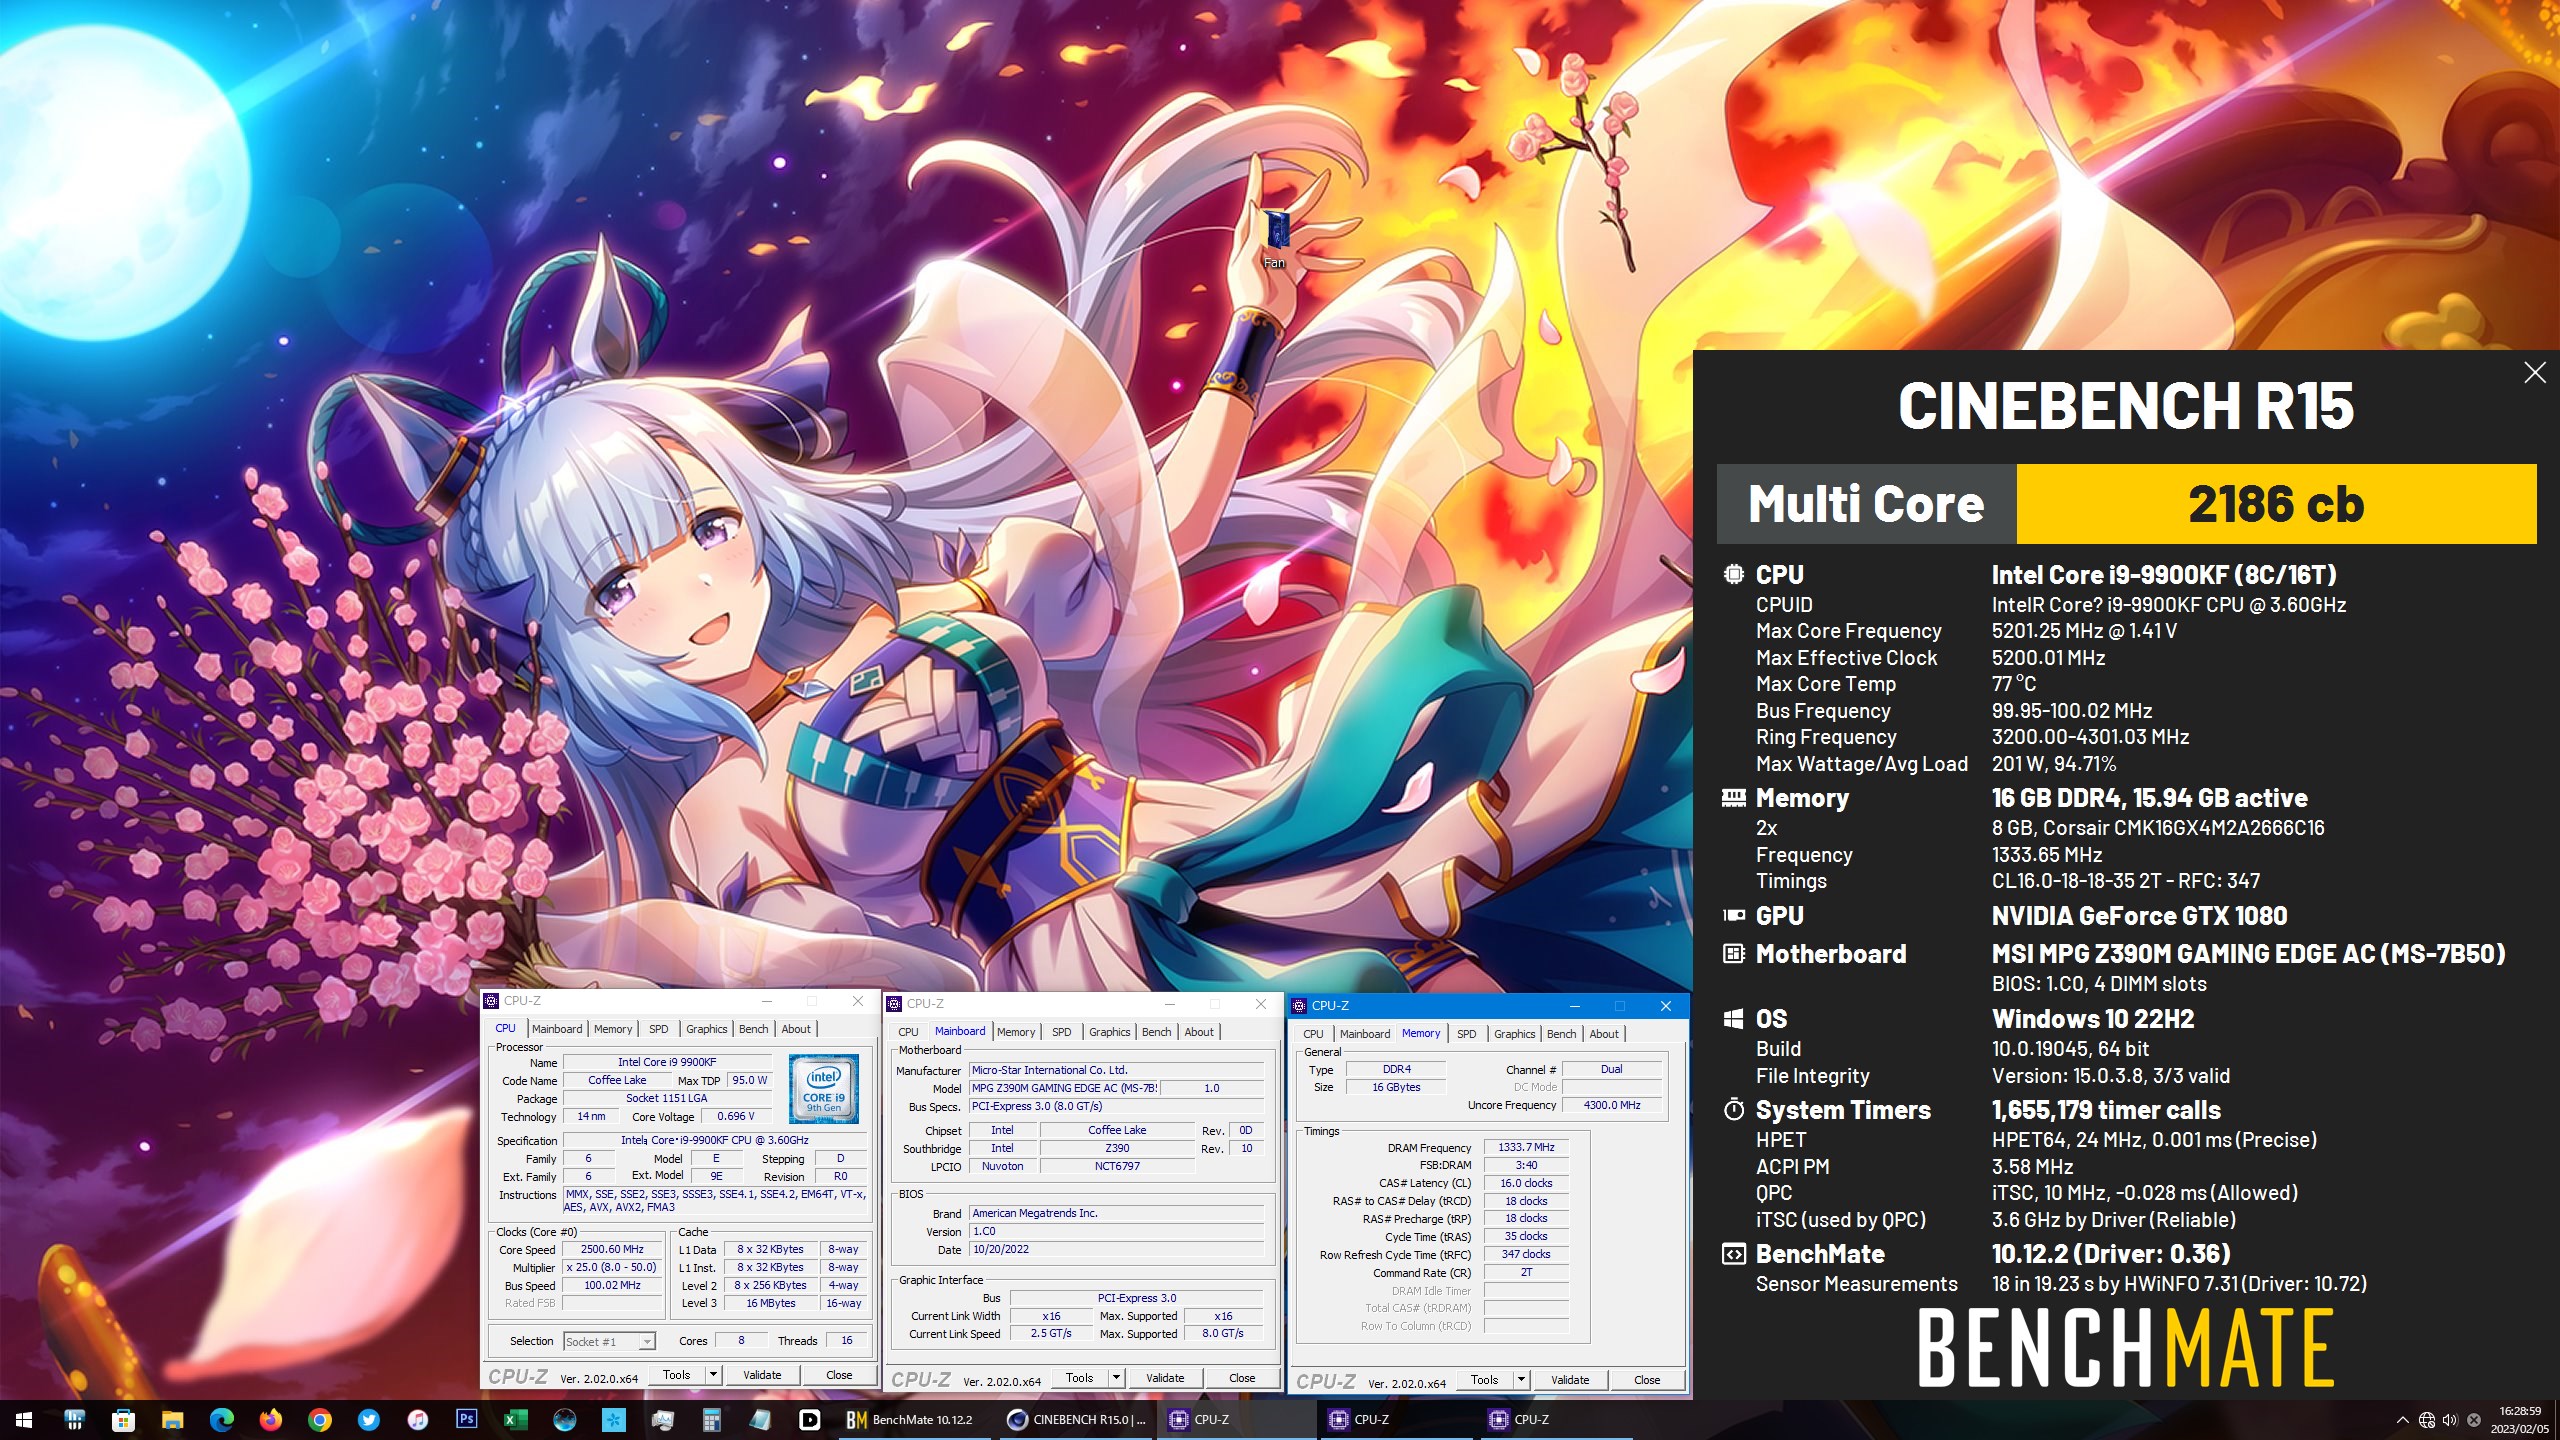
Task: Open Microsoft Edge from the taskbar
Action: (x=221, y=1419)
